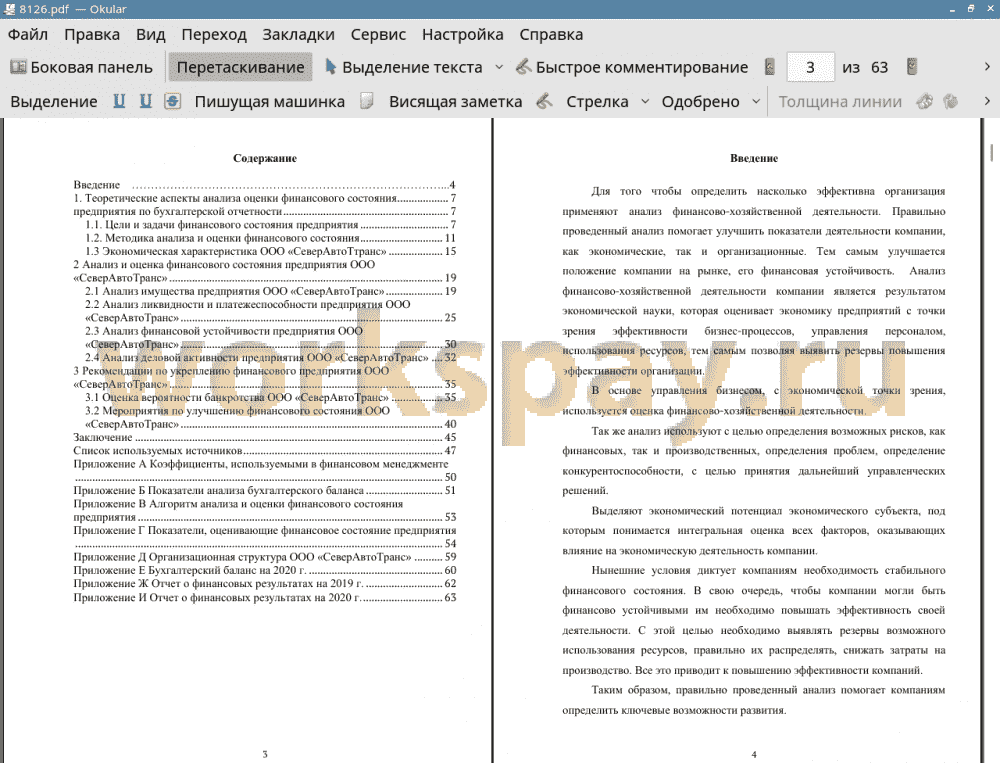The image size is (1000, 763).
Task: Click contents entry 1.2. Методика анализа
Action: (x=270, y=238)
